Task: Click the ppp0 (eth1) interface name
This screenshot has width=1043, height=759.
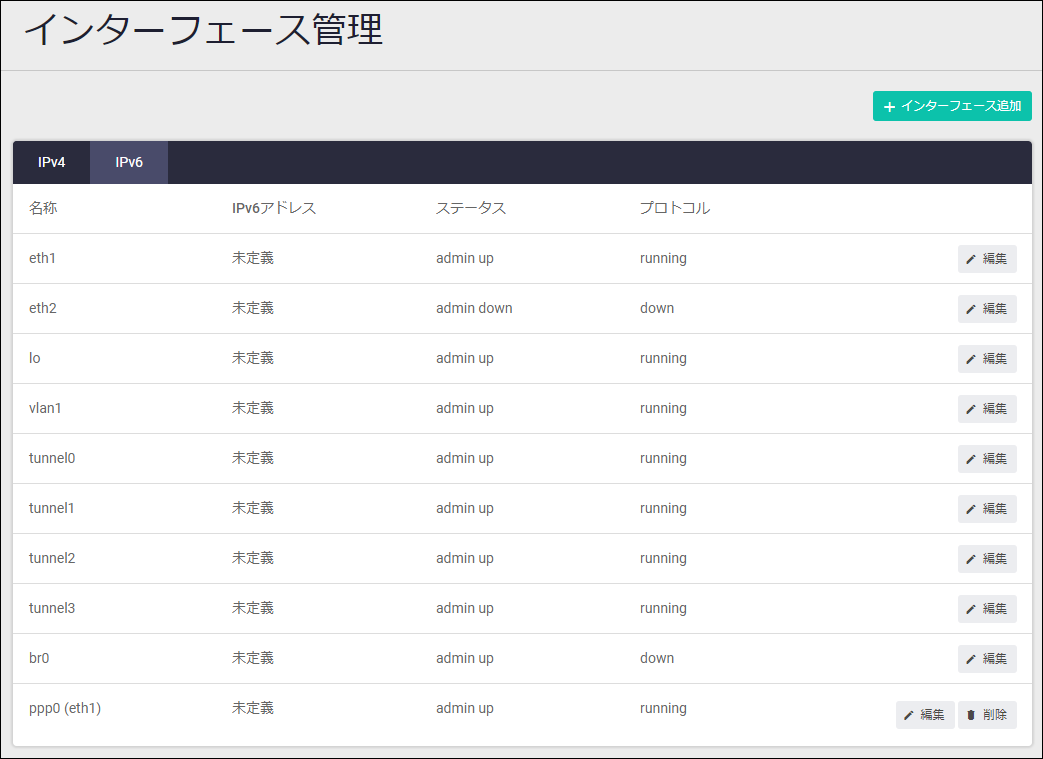Action: click(65, 708)
